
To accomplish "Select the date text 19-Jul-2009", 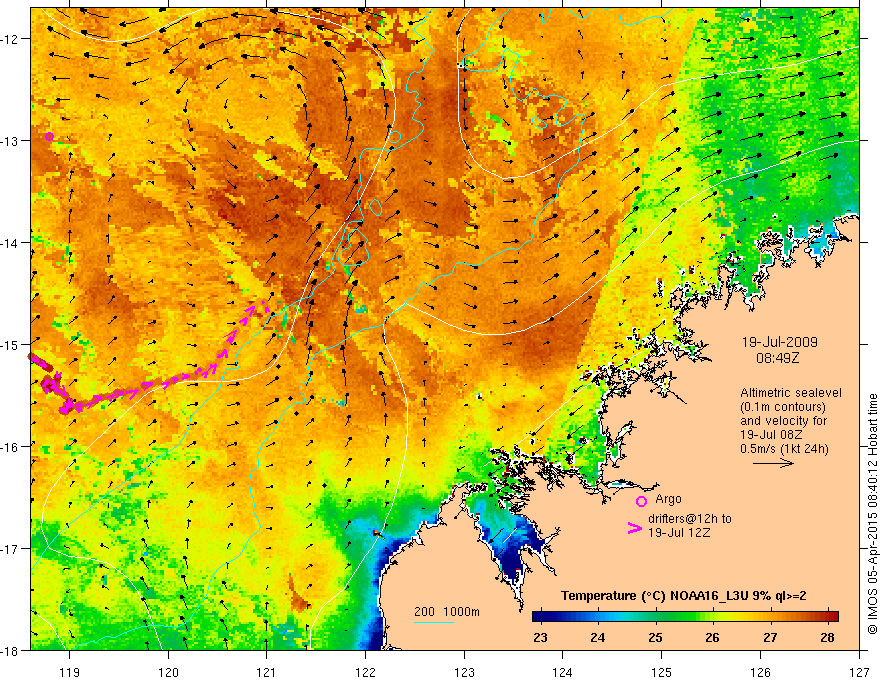I will [x=780, y=342].
